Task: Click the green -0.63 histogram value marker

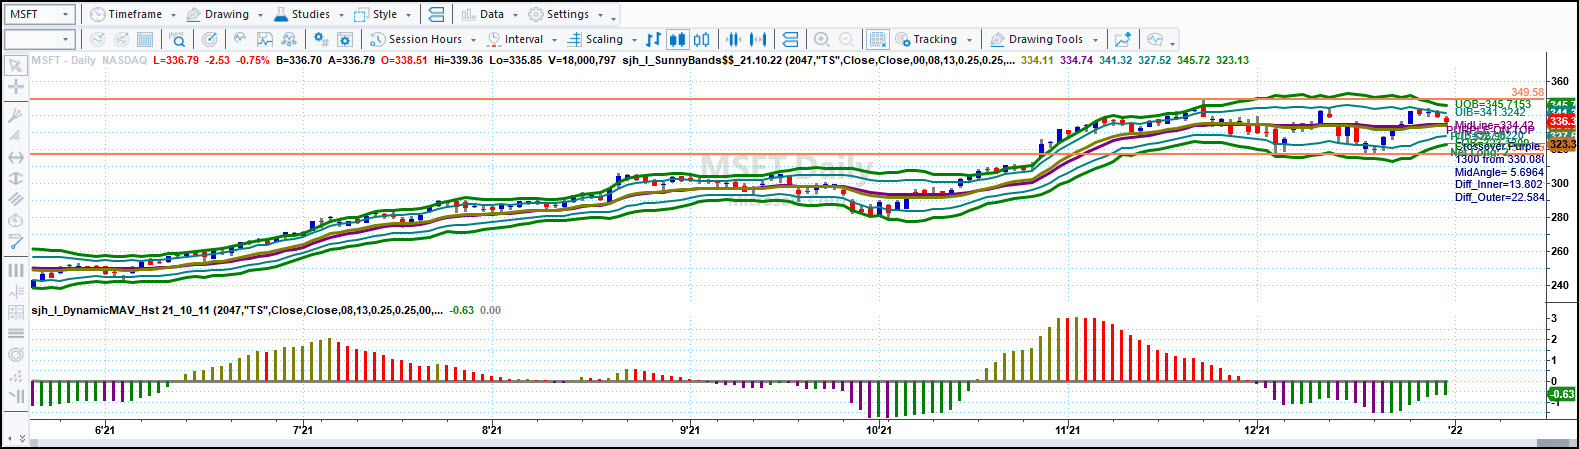Action: (x=1561, y=395)
